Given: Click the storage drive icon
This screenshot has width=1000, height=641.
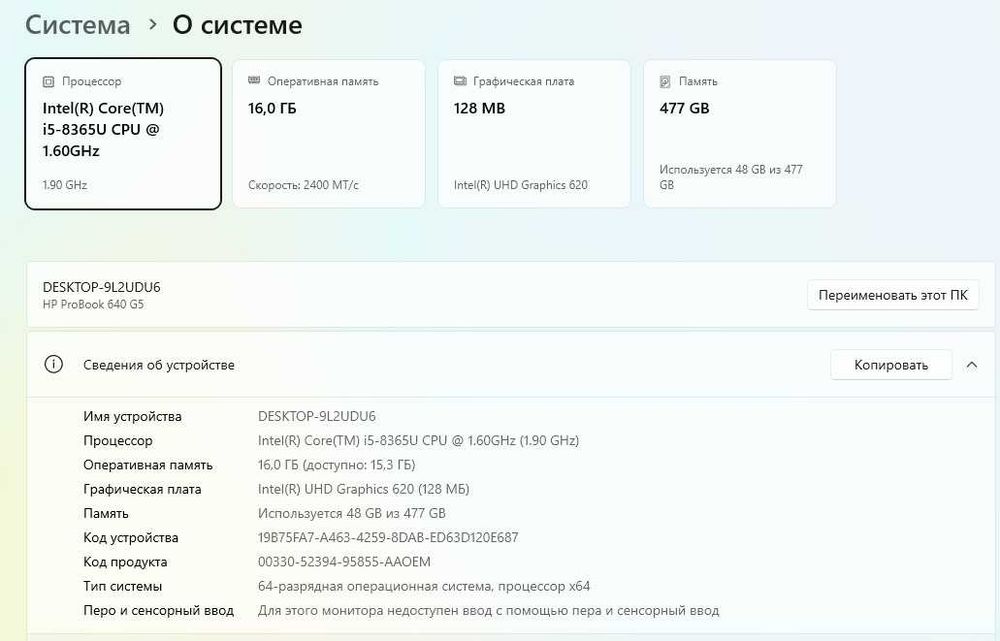Looking at the screenshot, I should (665, 82).
